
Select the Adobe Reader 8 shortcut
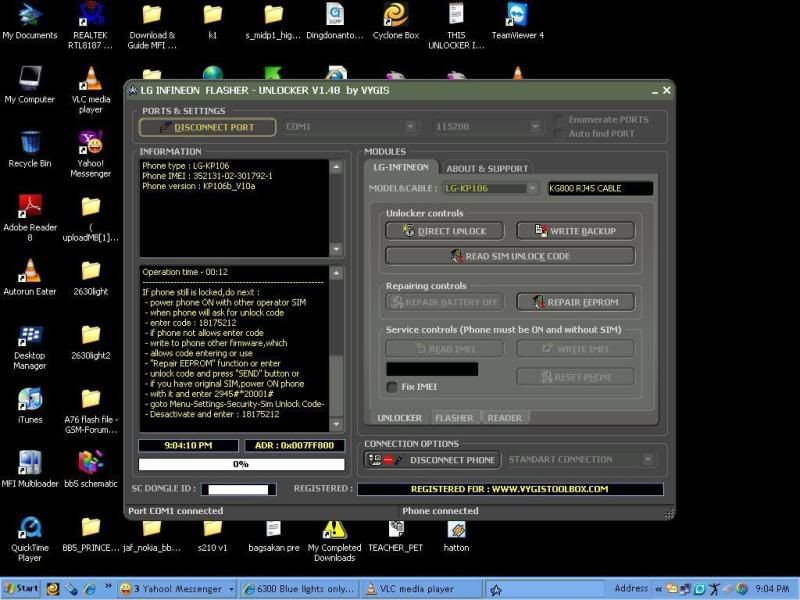point(30,218)
